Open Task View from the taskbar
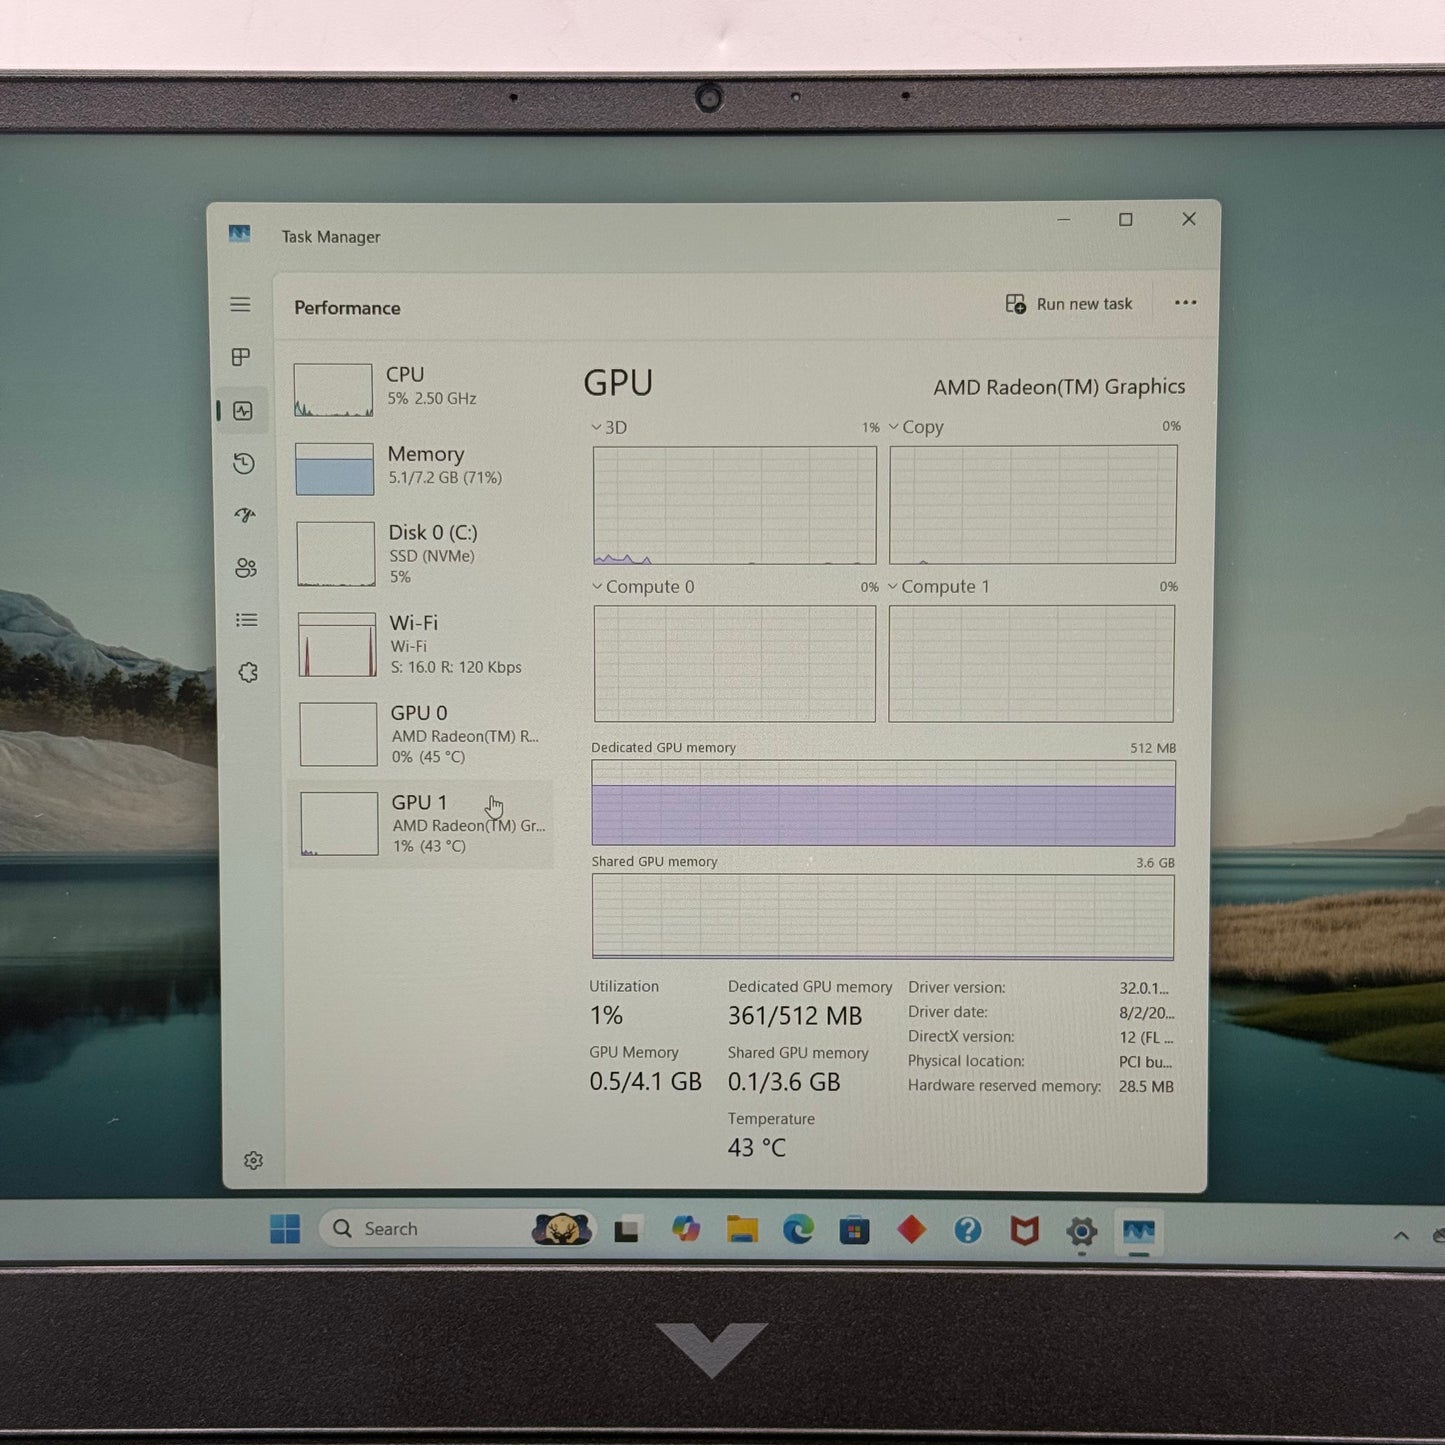The width and height of the screenshot is (1445, 1445). click(627, 1230)
